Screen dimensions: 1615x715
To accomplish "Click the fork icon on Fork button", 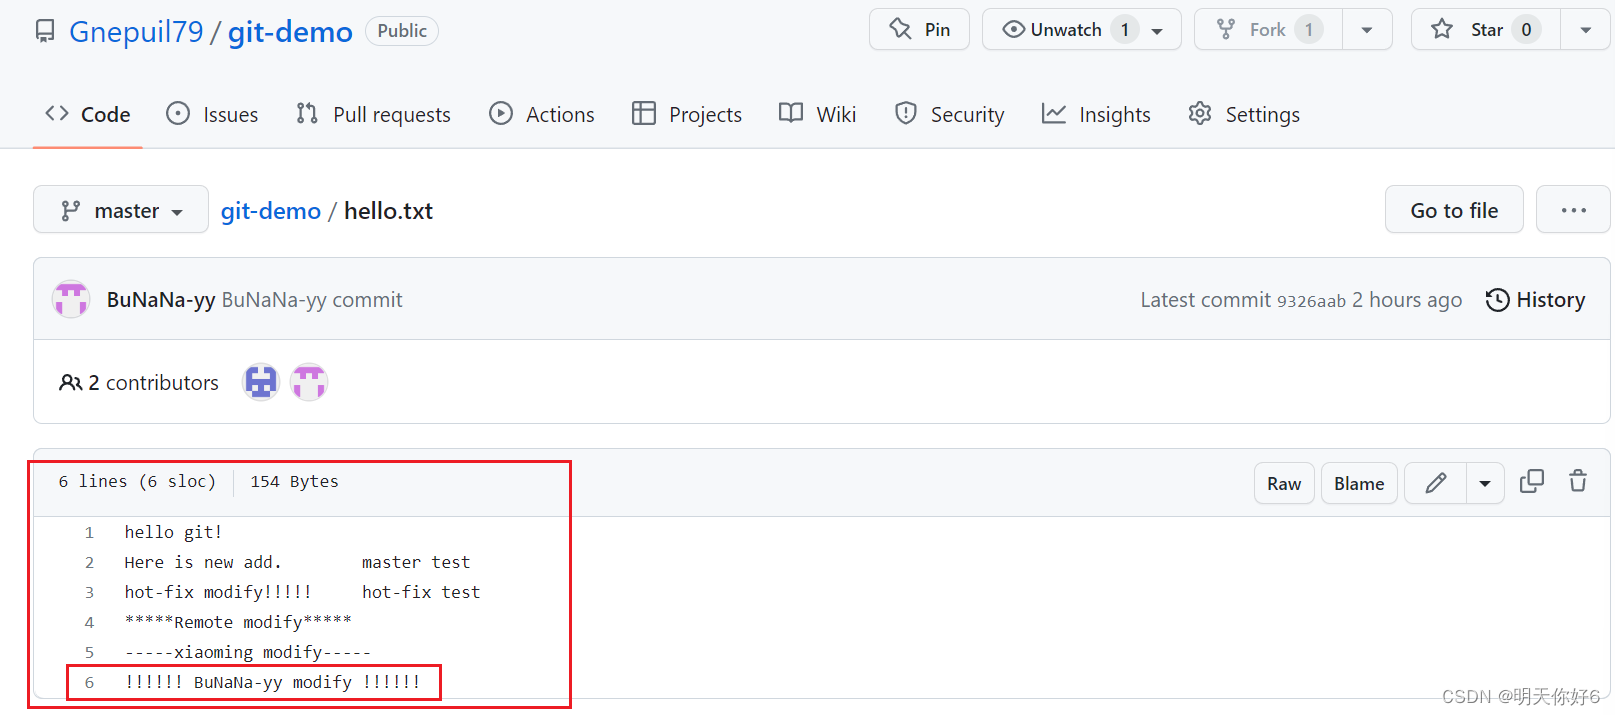I will (x=1225, y=30).
